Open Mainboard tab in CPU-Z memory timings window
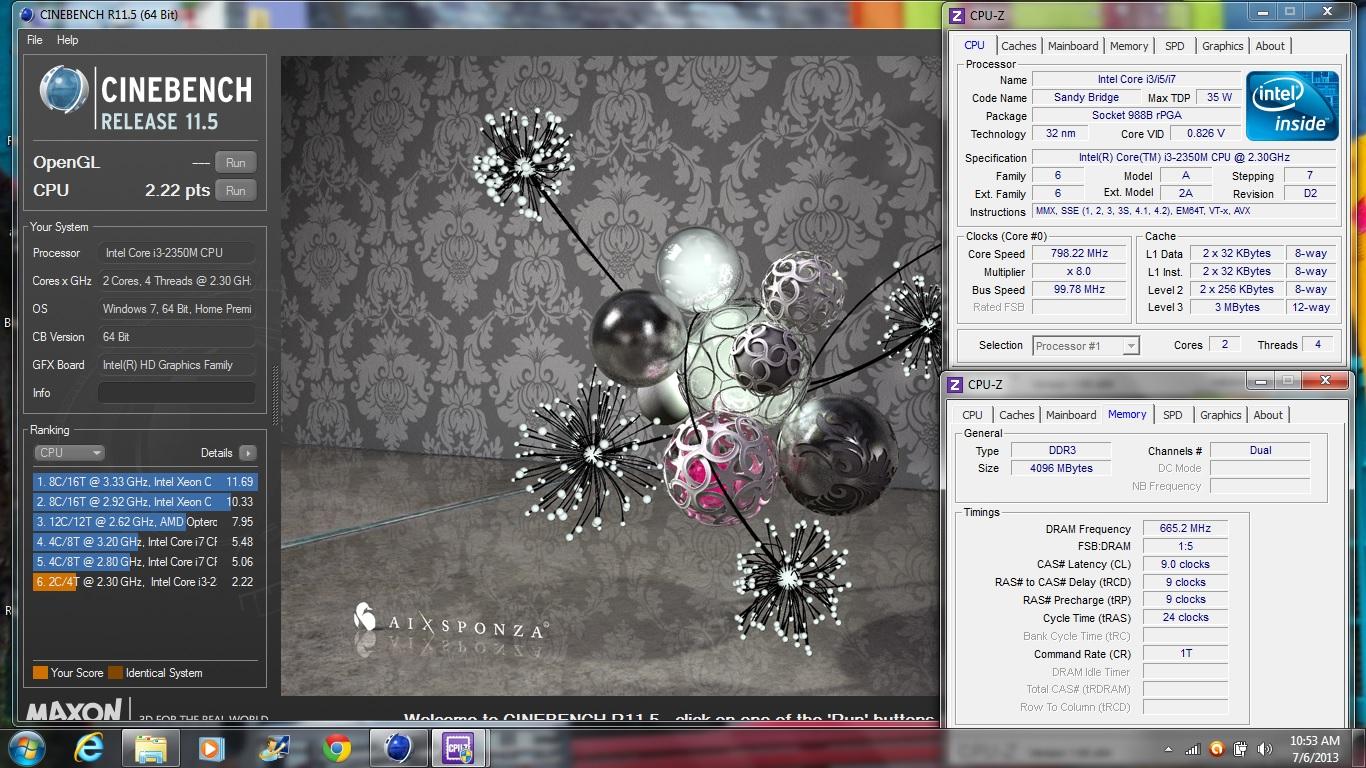This screenshot has height=768, width=1366. pyautogui.click(x=1071, y=415)
